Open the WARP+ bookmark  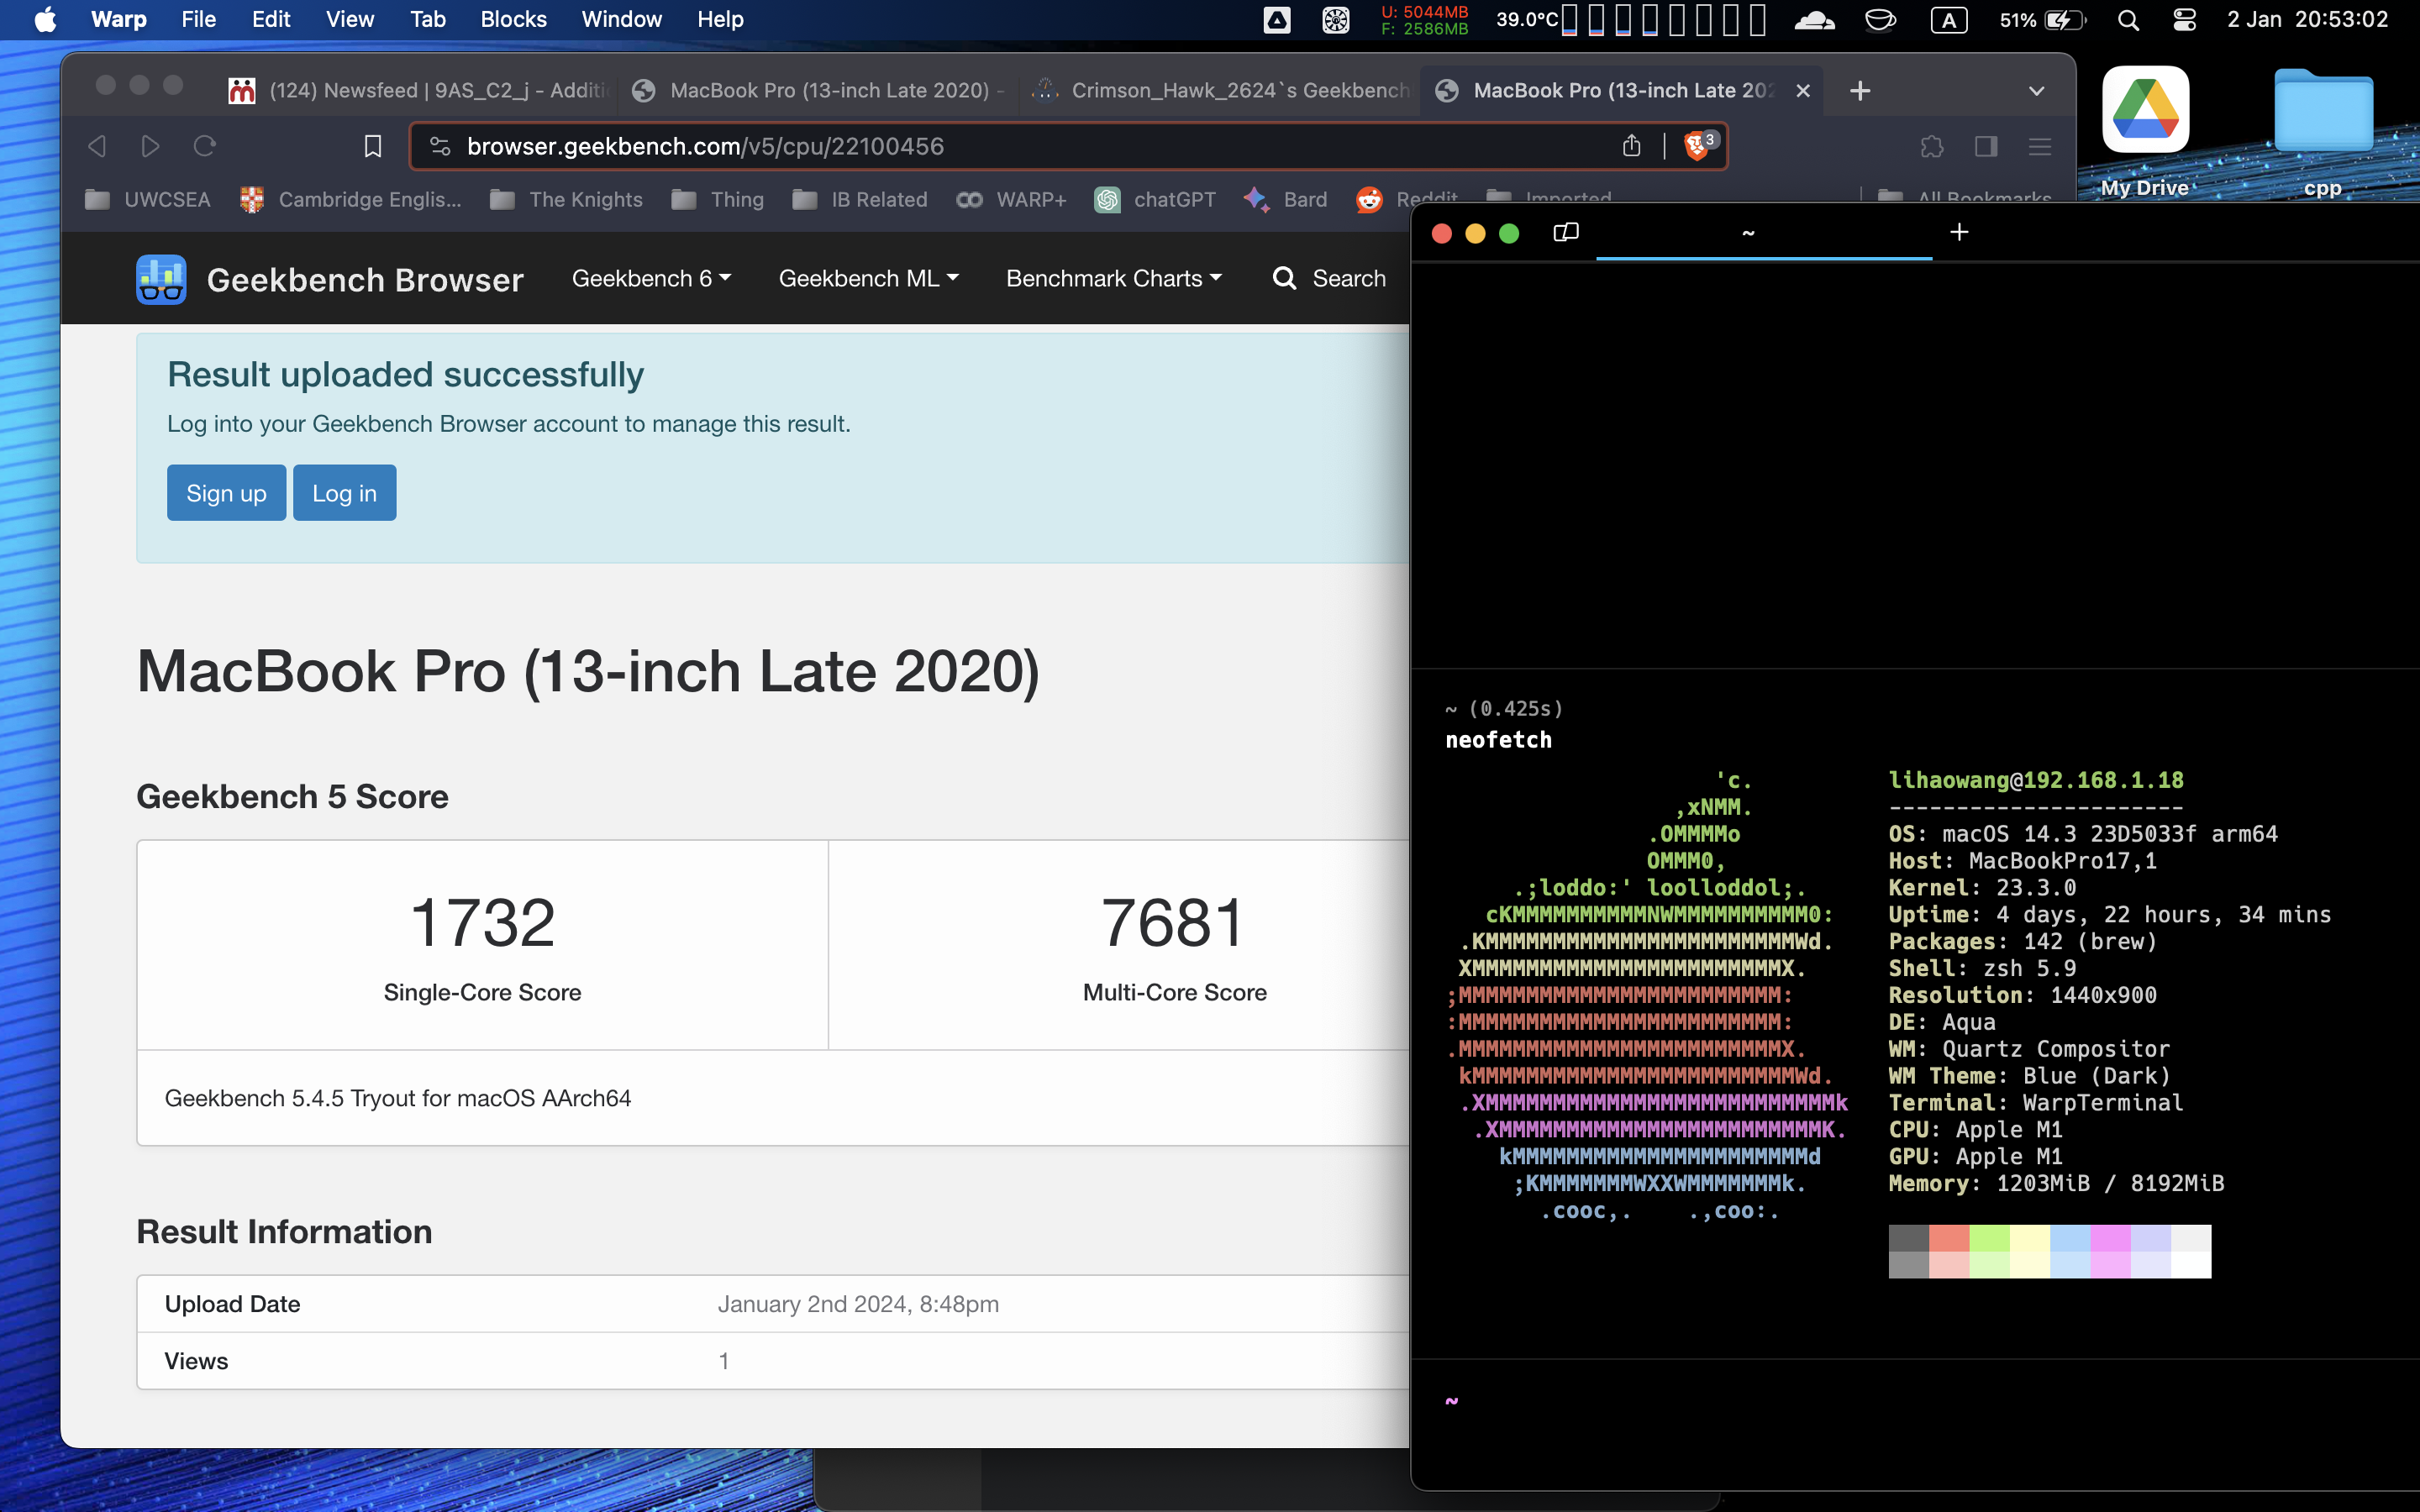click(x=1011, y=199)
